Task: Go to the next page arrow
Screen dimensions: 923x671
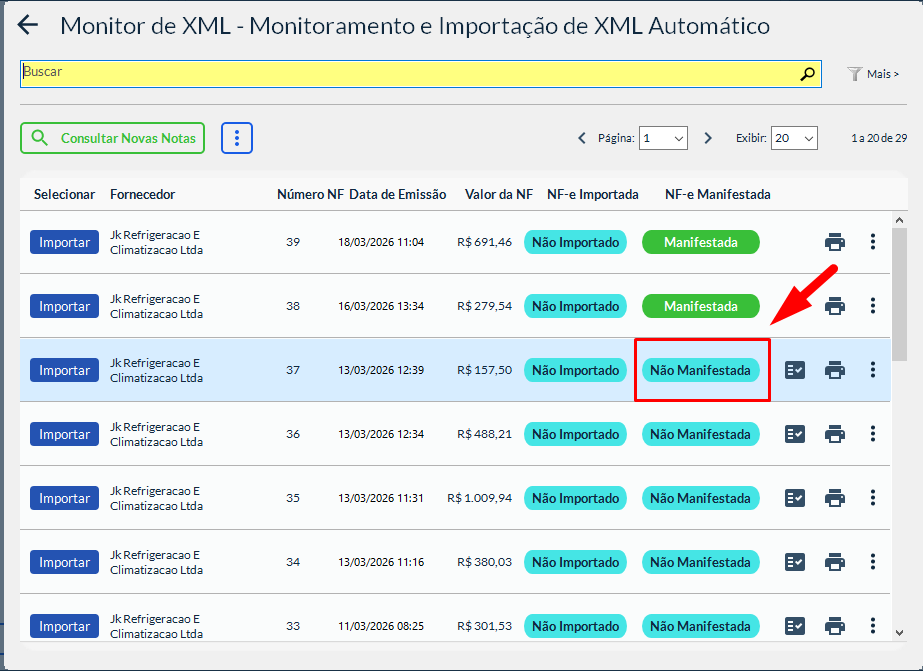Action: (x=708, y=139)
